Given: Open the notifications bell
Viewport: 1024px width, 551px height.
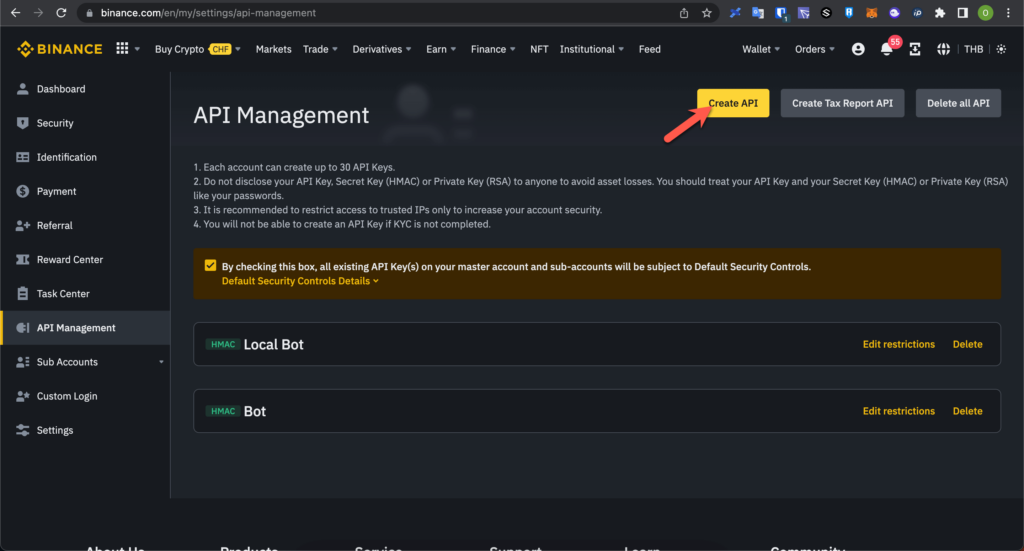Looking at the screenshot, I should 886,50.
